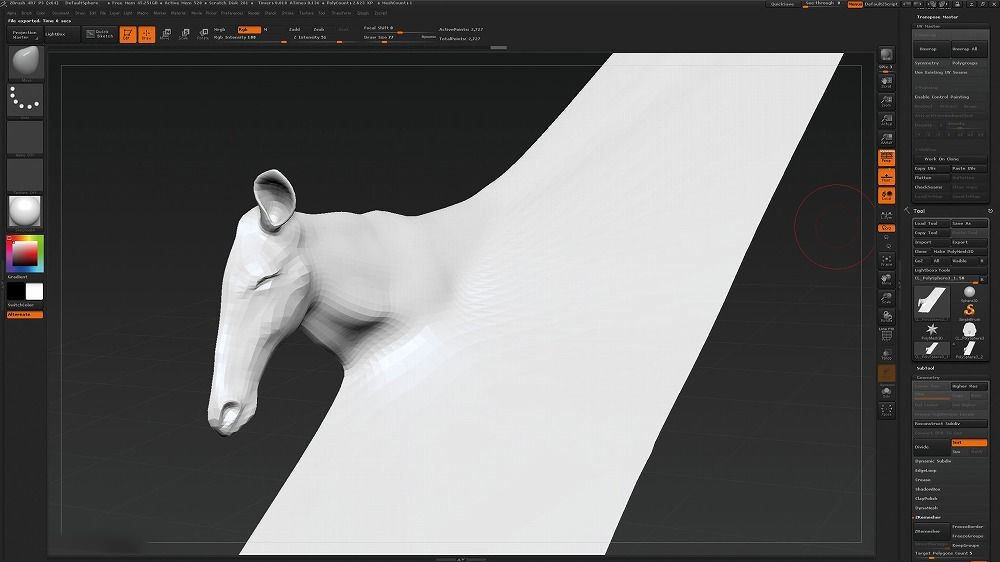Select the Scroll canvas icon

pyautogui.click(x=886, y=82)
